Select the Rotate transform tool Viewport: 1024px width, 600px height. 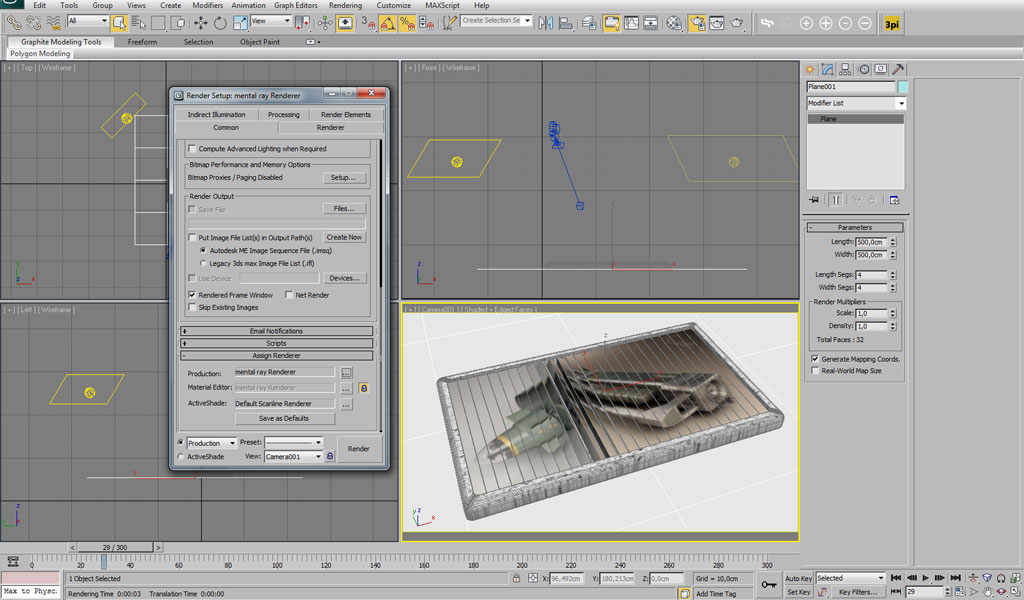220,23
